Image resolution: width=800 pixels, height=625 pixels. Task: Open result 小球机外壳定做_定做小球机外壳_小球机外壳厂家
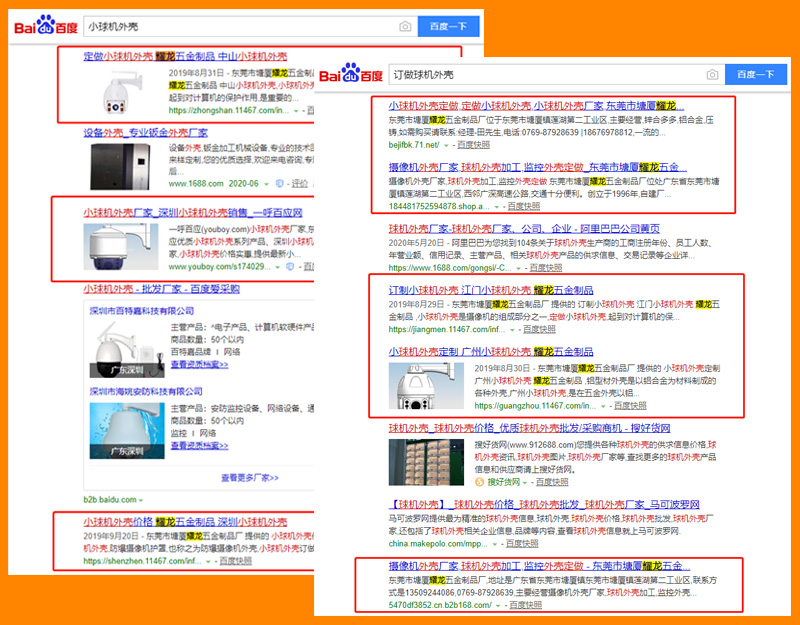(536, 106)
